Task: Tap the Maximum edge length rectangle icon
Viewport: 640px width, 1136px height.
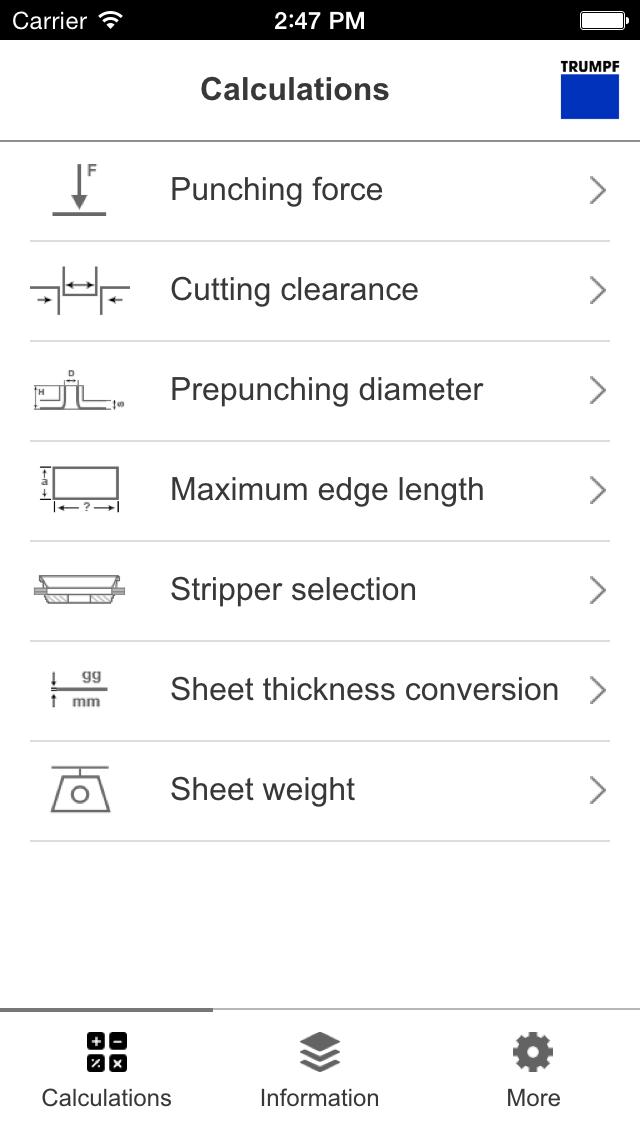Action: coord(79,490)
